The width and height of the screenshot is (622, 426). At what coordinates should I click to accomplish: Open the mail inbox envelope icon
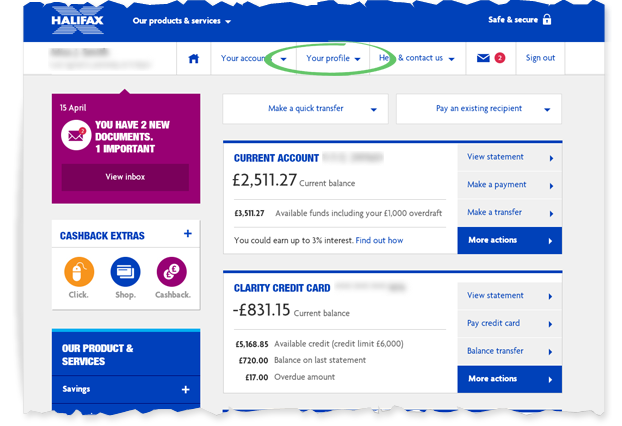[483, 58]
